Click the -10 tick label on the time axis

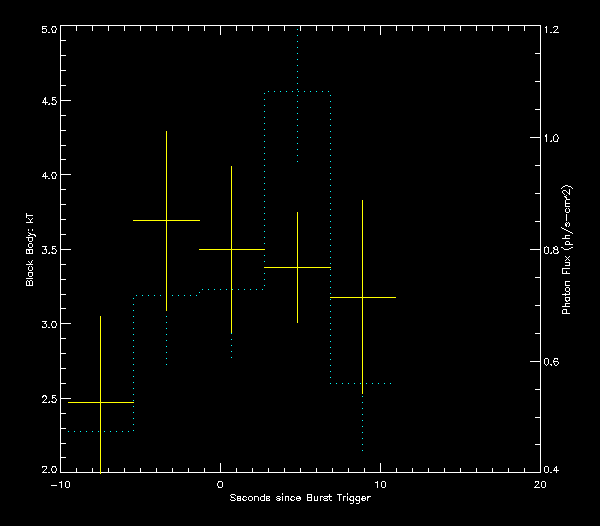pyautogui.click(x=59, y=483)
